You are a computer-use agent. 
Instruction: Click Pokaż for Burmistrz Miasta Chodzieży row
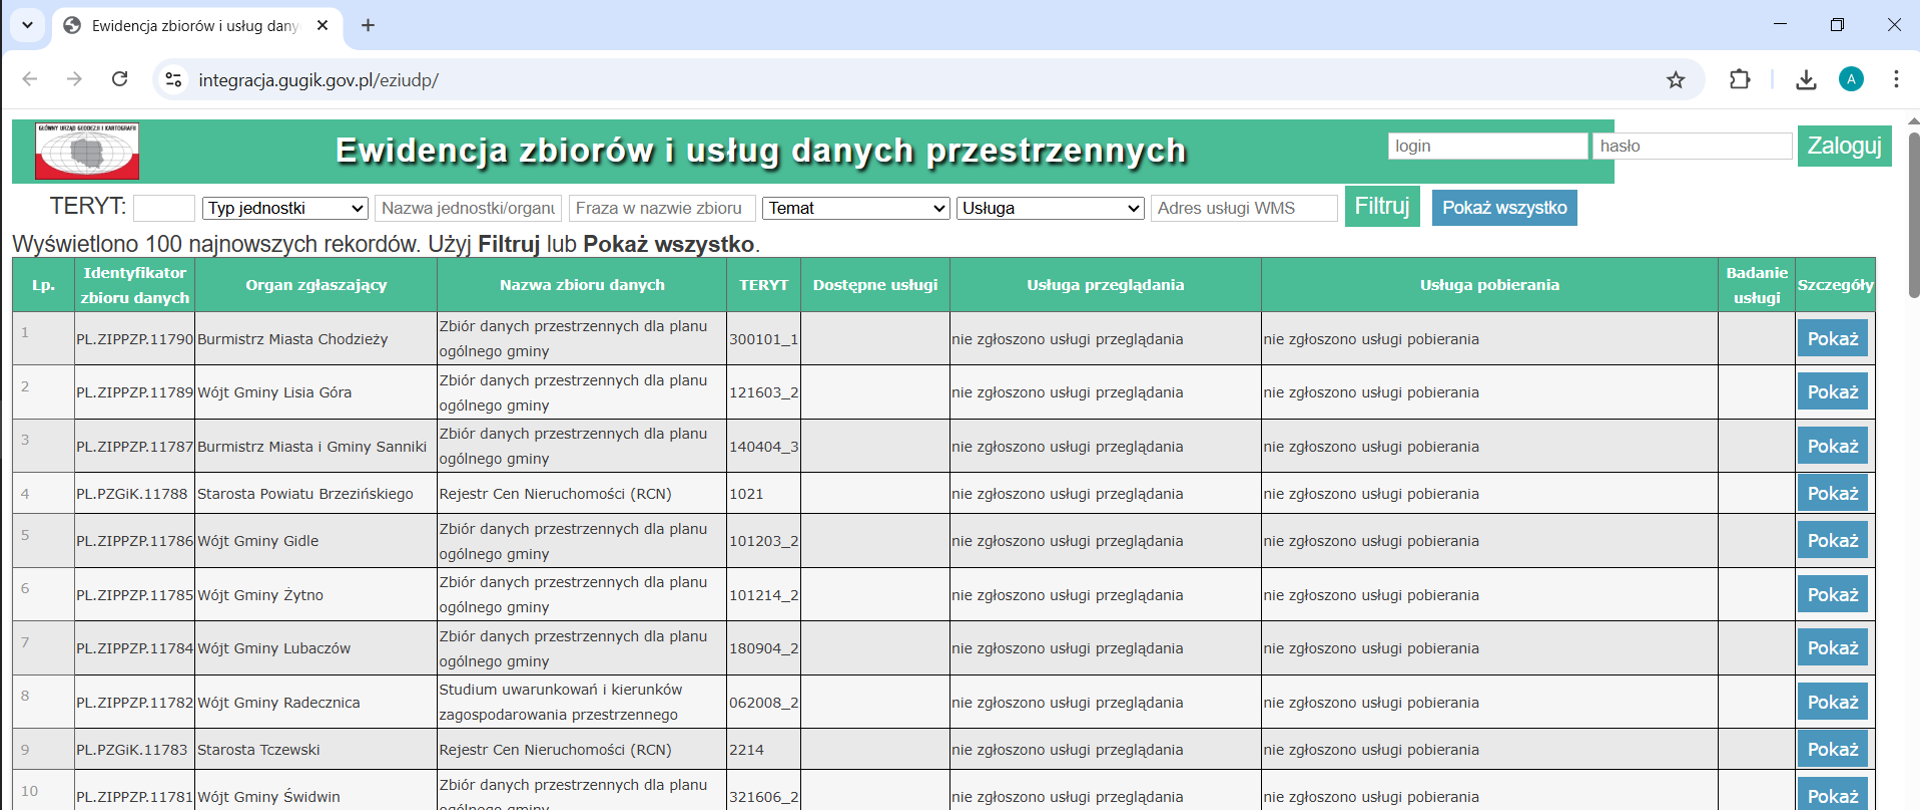point(1832,339)
